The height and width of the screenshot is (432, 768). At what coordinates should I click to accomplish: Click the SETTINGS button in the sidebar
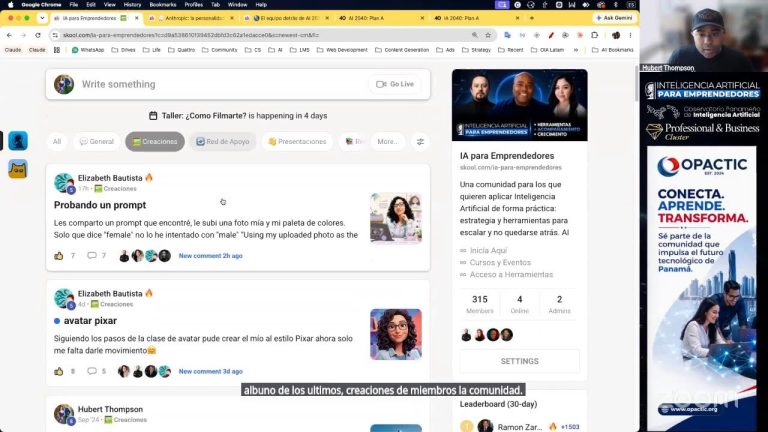(520, 361)
